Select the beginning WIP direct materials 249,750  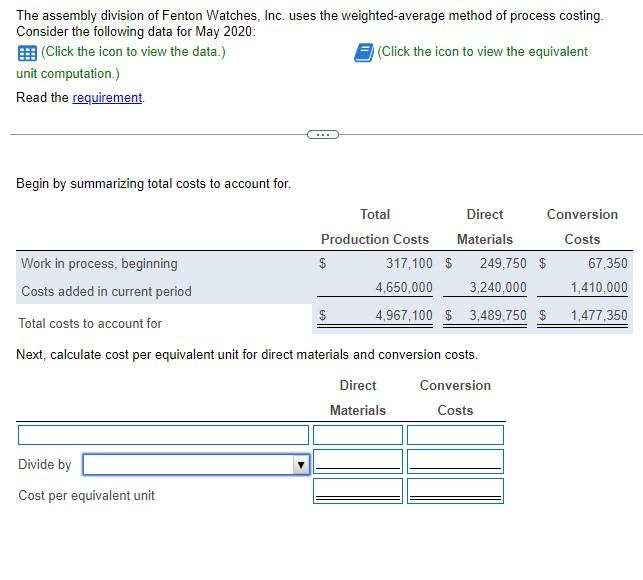pyautogui.click(x=503, y=263)
